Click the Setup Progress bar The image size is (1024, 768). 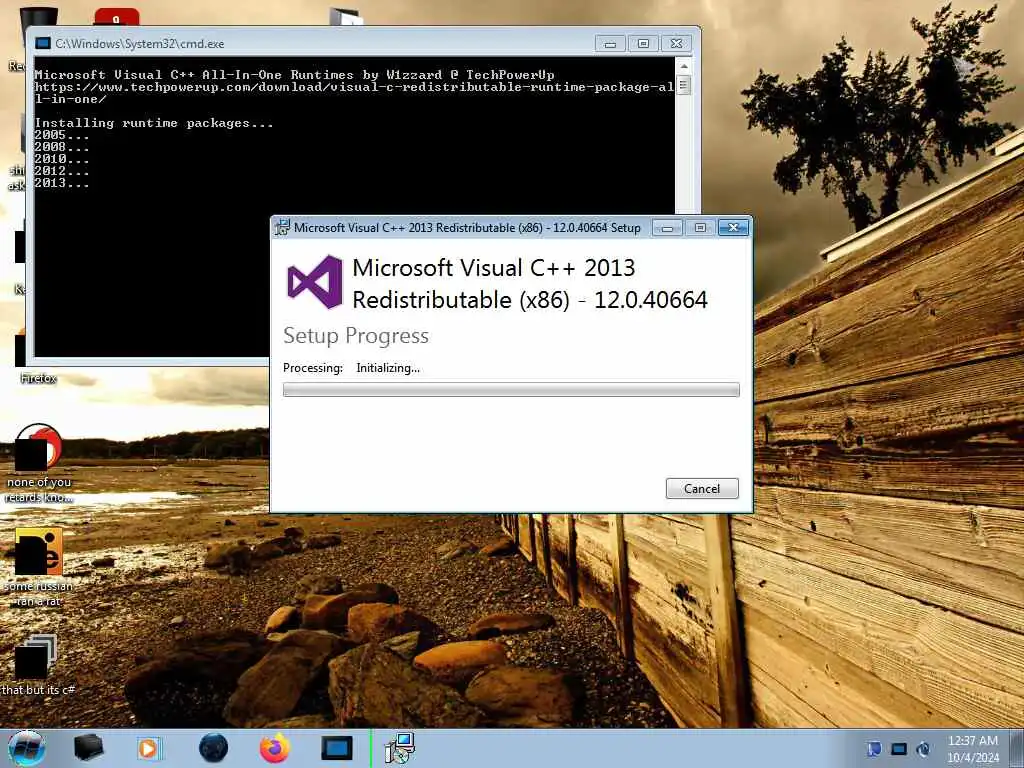511,390
